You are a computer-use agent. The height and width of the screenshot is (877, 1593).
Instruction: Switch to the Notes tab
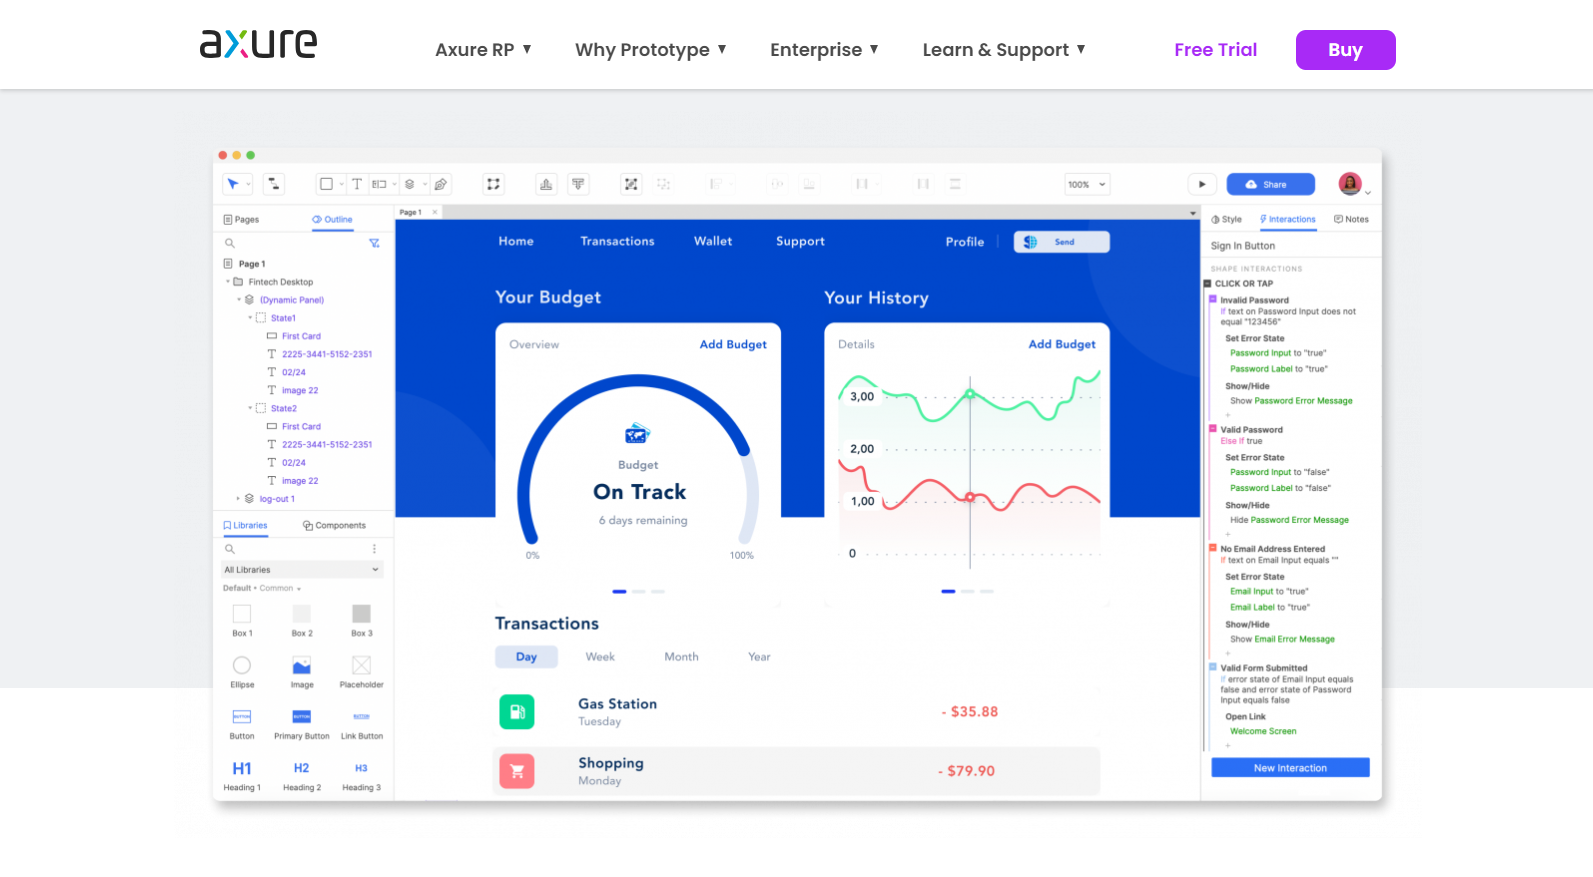[1351, 219]
